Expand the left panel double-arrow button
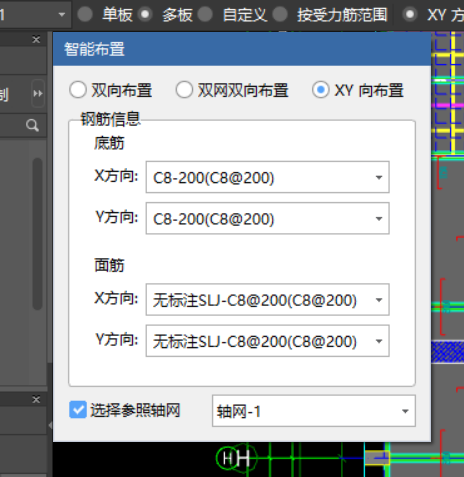 (x=38, y=93)
